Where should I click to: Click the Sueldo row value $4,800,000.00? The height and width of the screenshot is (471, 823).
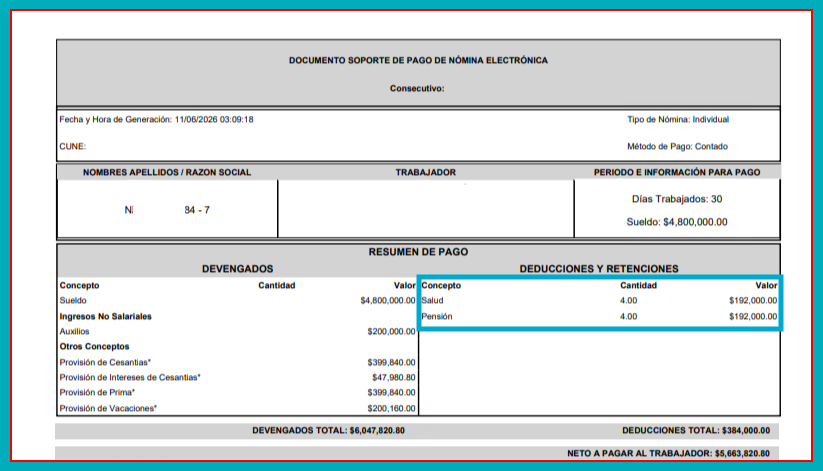pos(388,300)
